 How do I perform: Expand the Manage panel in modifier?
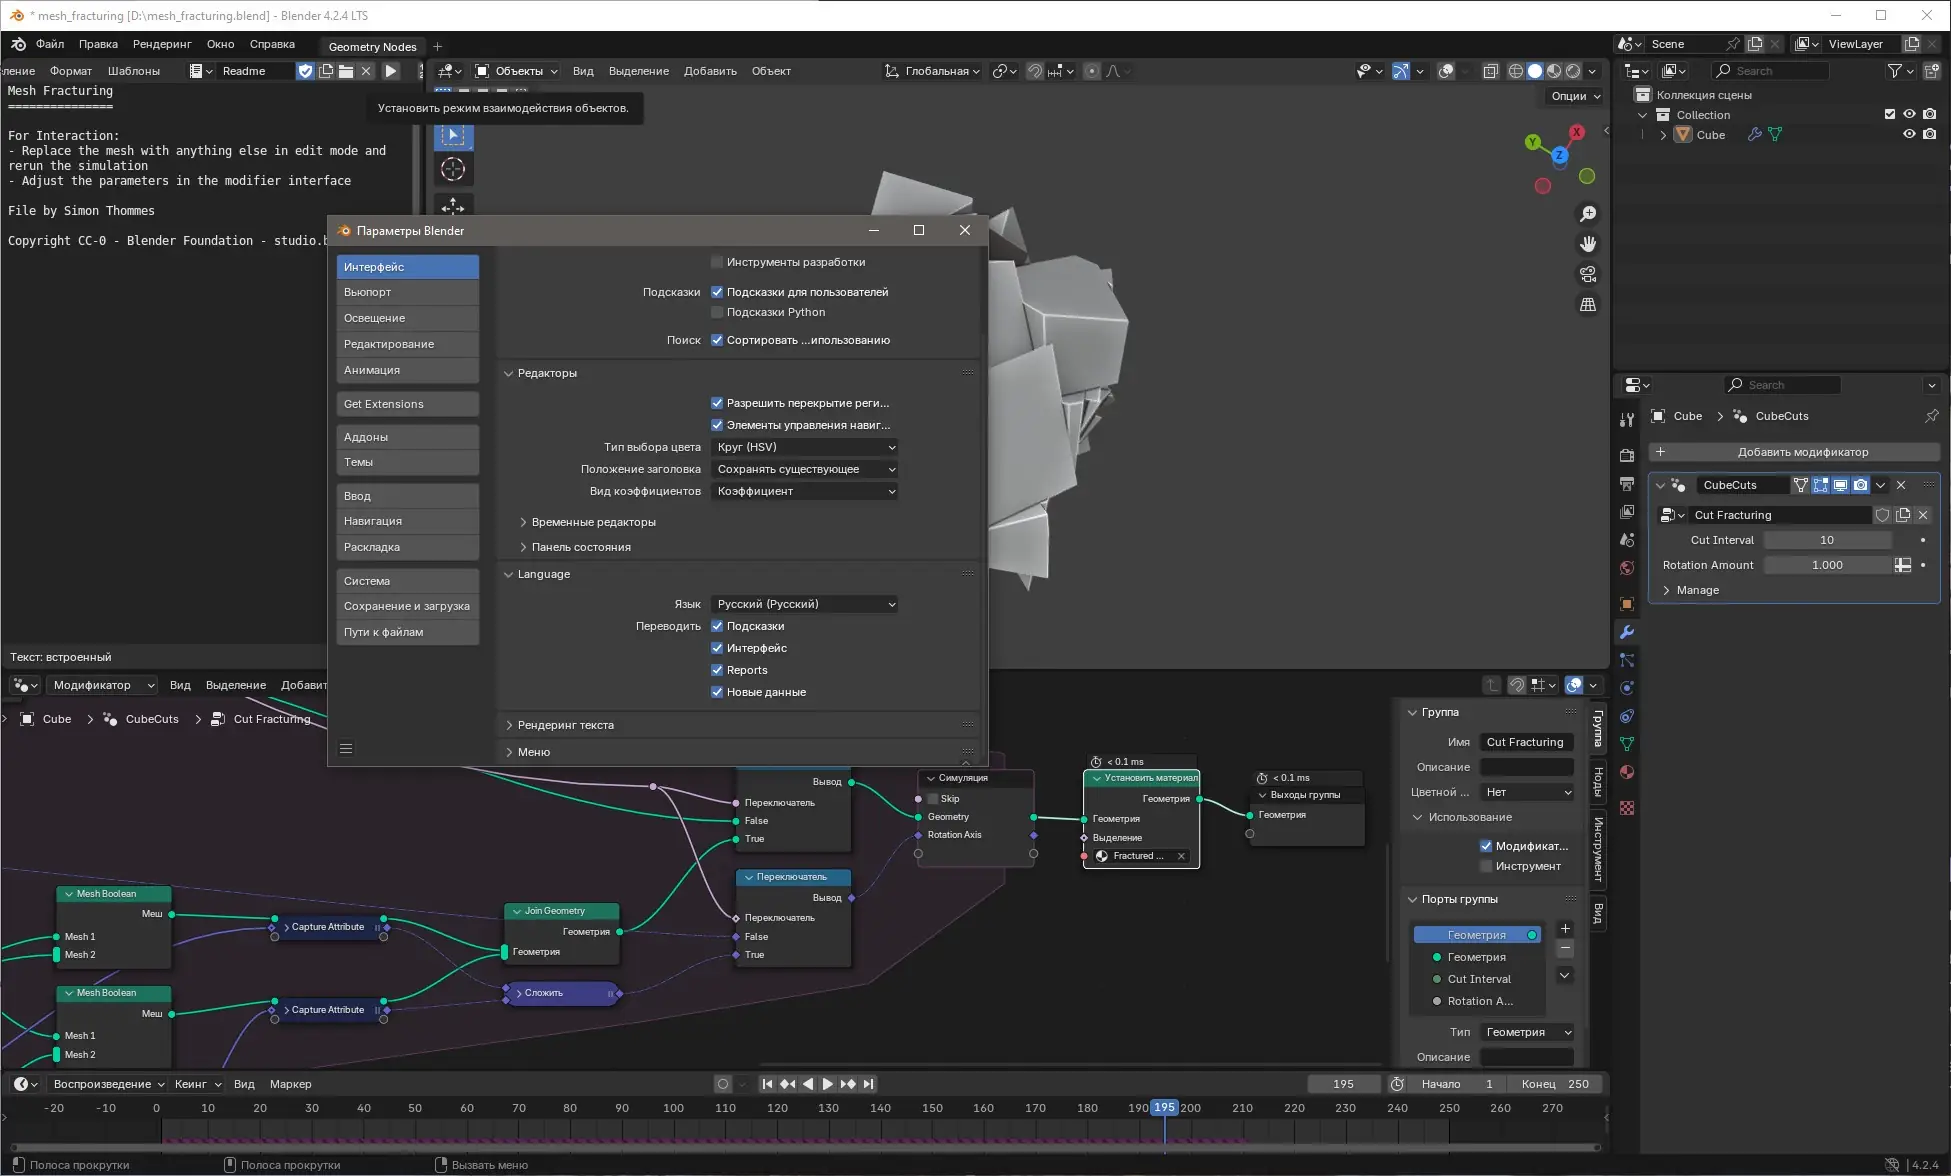(x=1697, y=590)
